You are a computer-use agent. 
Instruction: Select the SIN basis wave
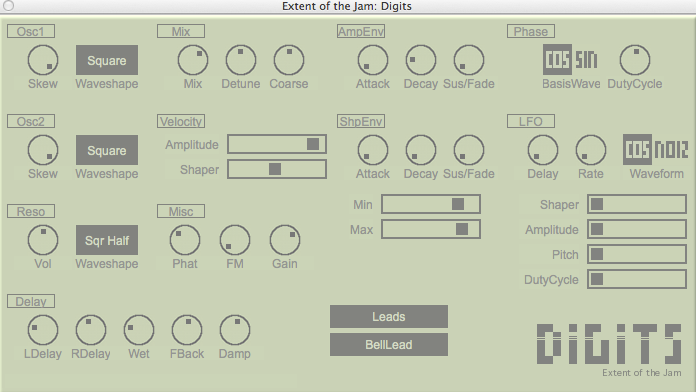586,59
